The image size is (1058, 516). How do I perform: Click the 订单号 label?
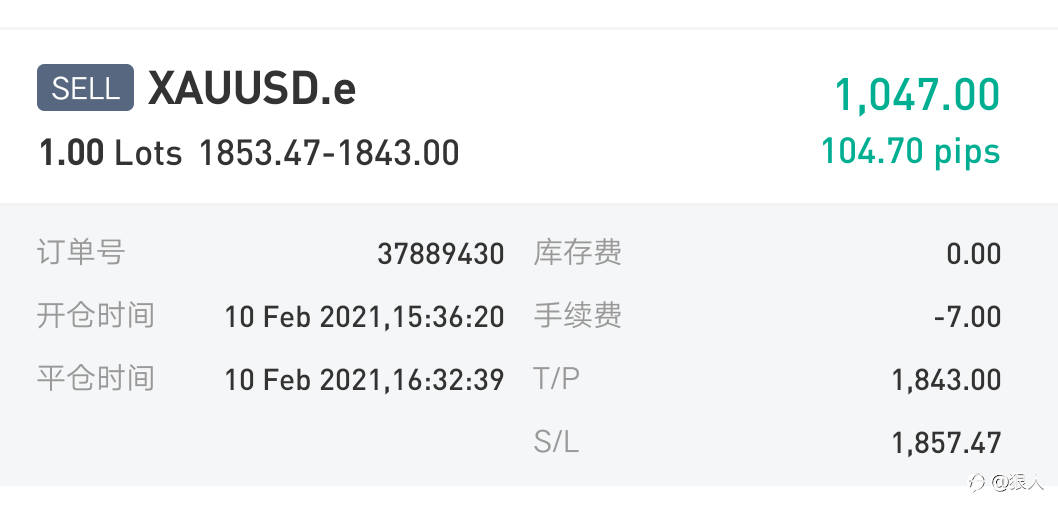[81, 253]
